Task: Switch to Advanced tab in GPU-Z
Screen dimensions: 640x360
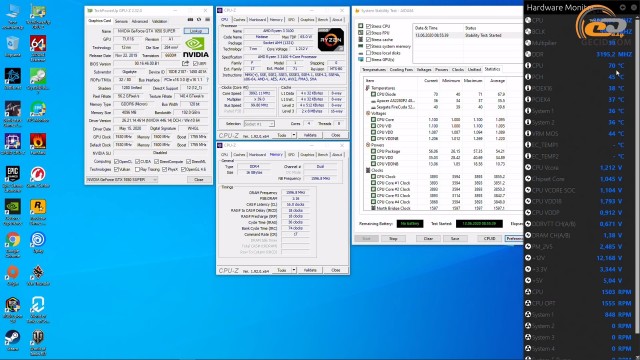Action: point(140,21)
